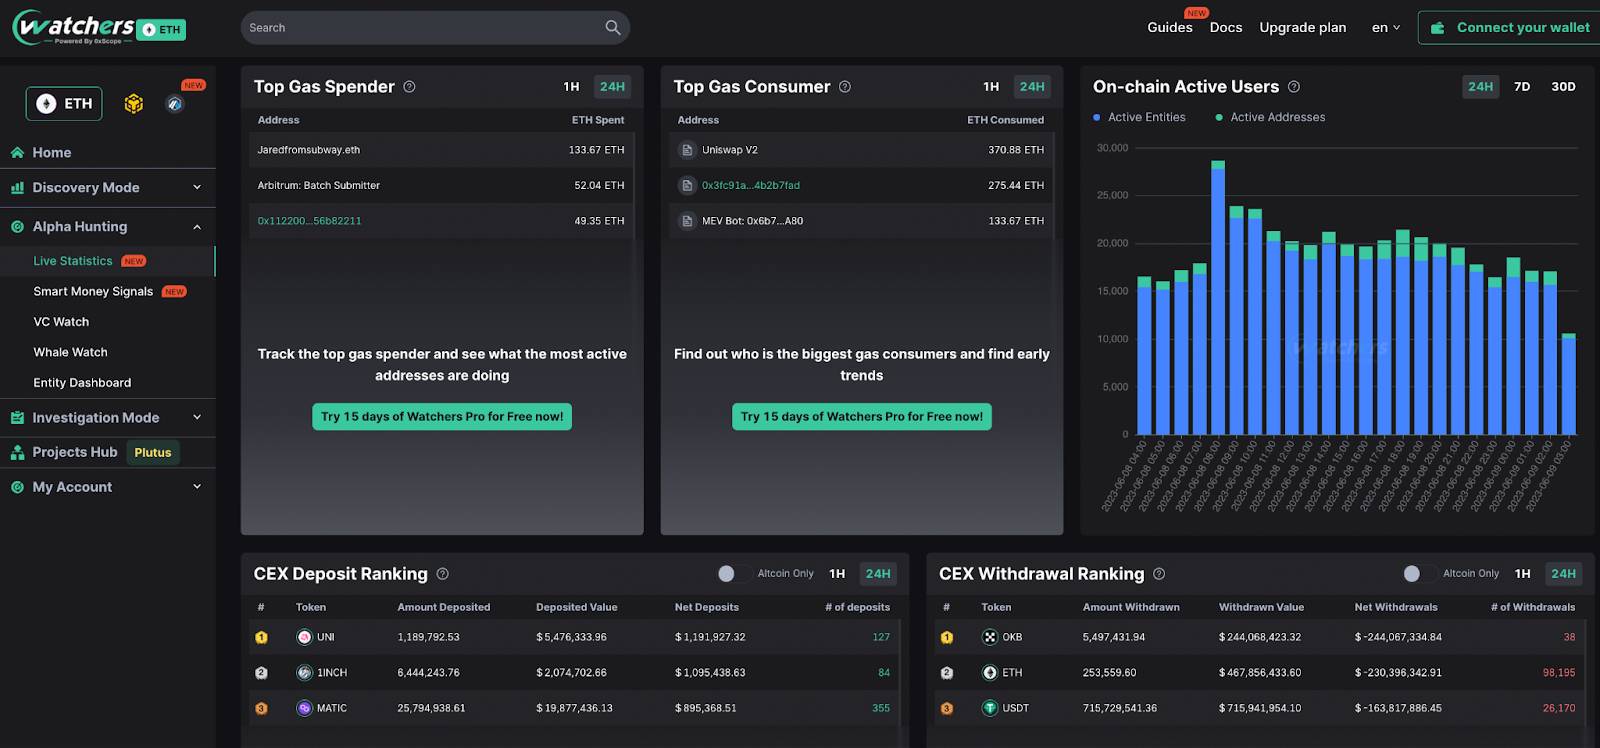This screenshot has width=1600, height=748.
Task: Click the Alpha Hunting target icon
Action: point(17,227)
